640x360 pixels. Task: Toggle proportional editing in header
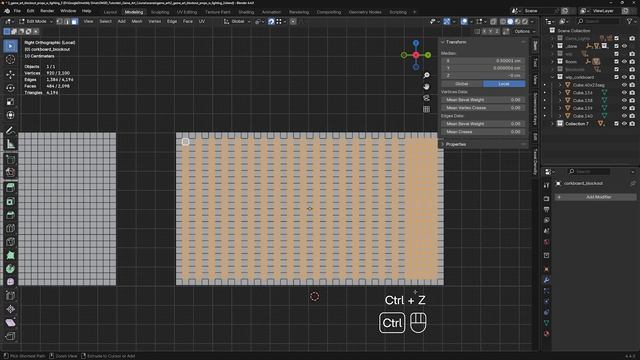[x=293, y=21]
